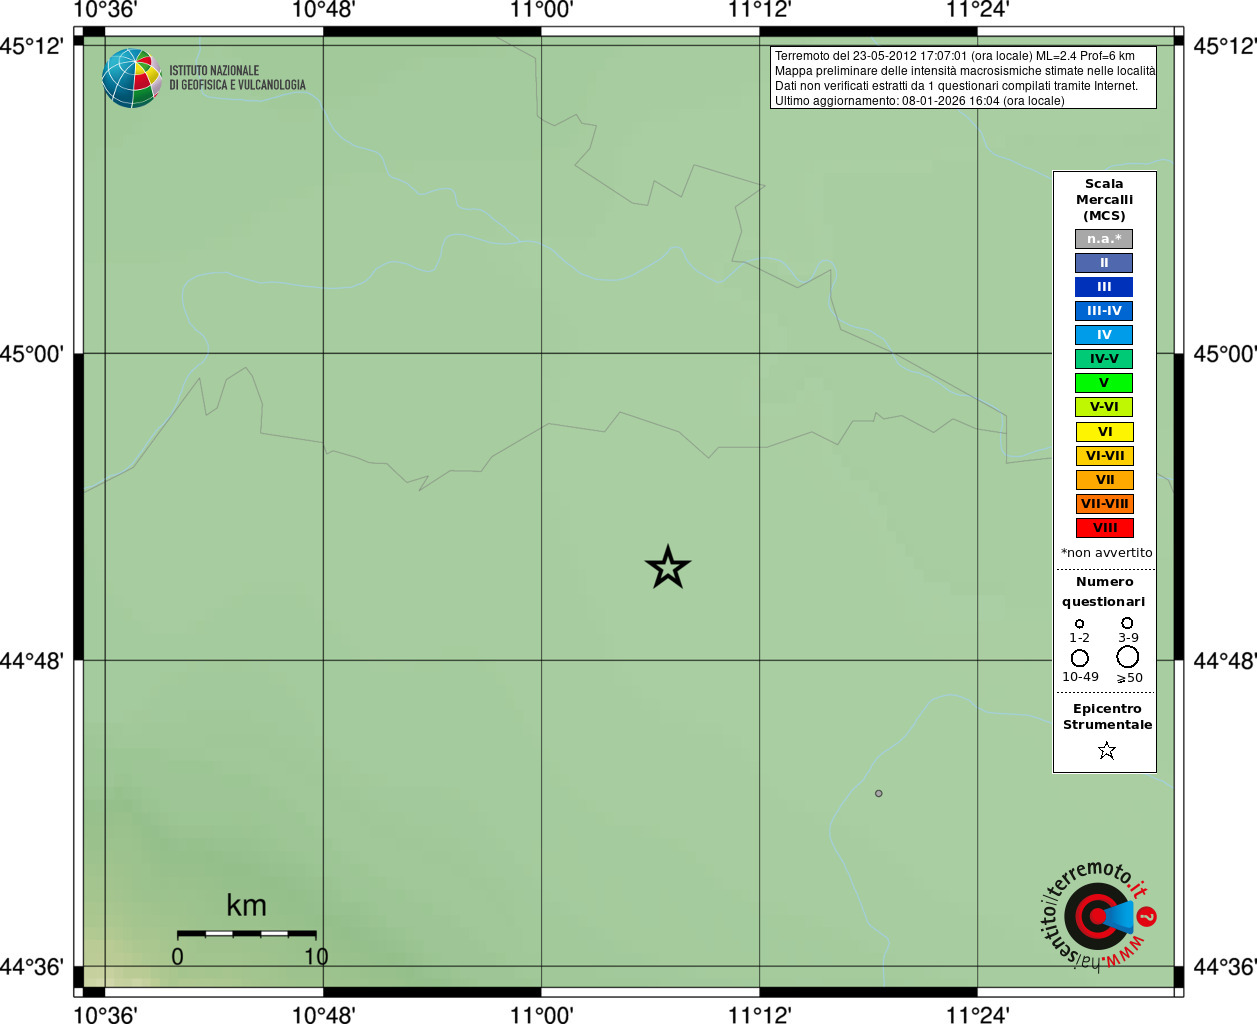Viewport: 1257px width, 1024px height.
Task: Click the INGV globe logo
Action: tap(132, 78)
